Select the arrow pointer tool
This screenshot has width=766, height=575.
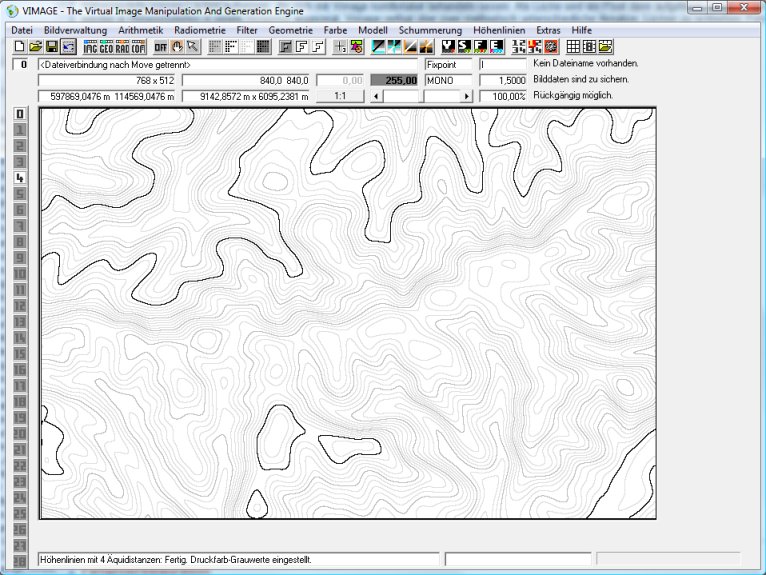(x=192, y=47)
